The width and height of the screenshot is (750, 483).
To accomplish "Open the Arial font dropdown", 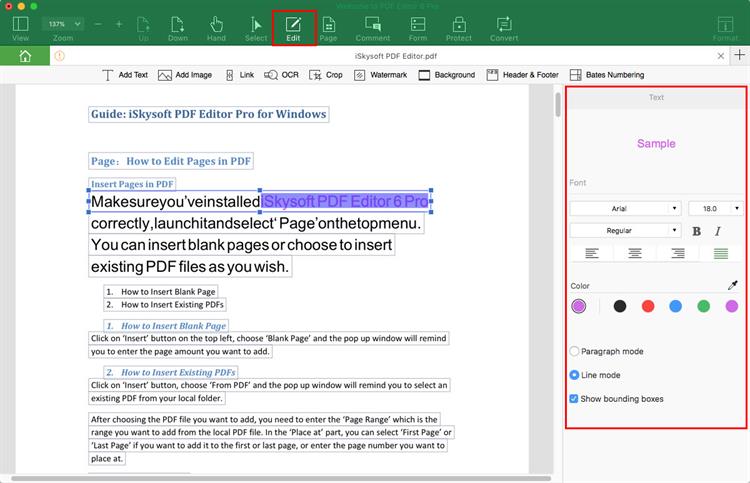I will coord(625,209).
